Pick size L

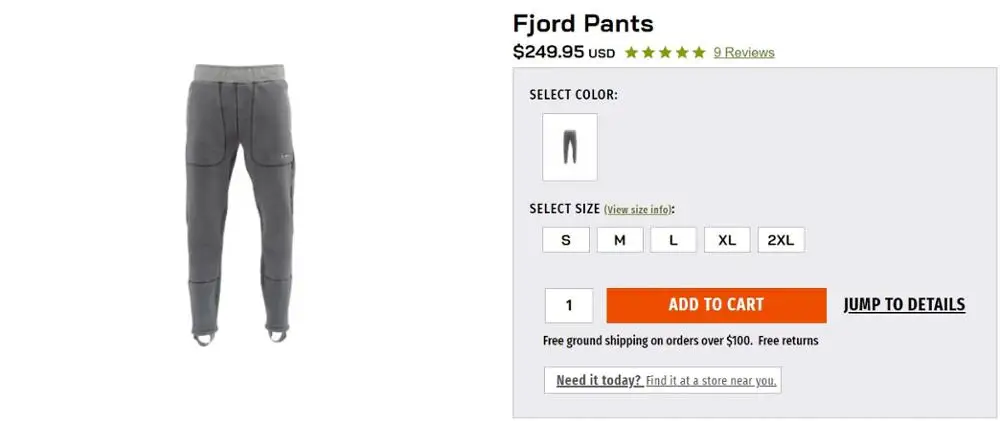(674, 240)
